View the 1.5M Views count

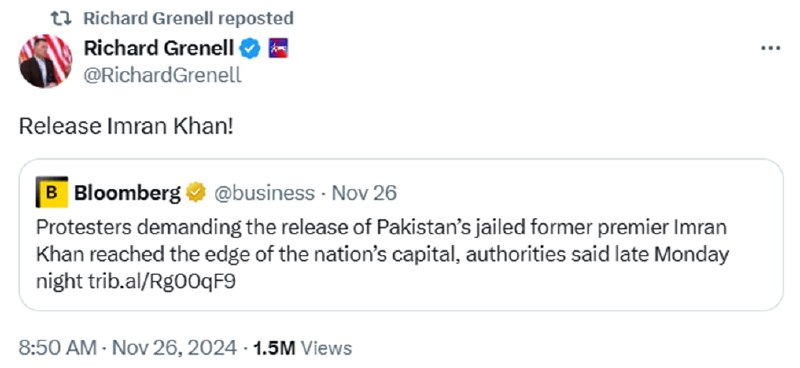(x=303, y=348)
